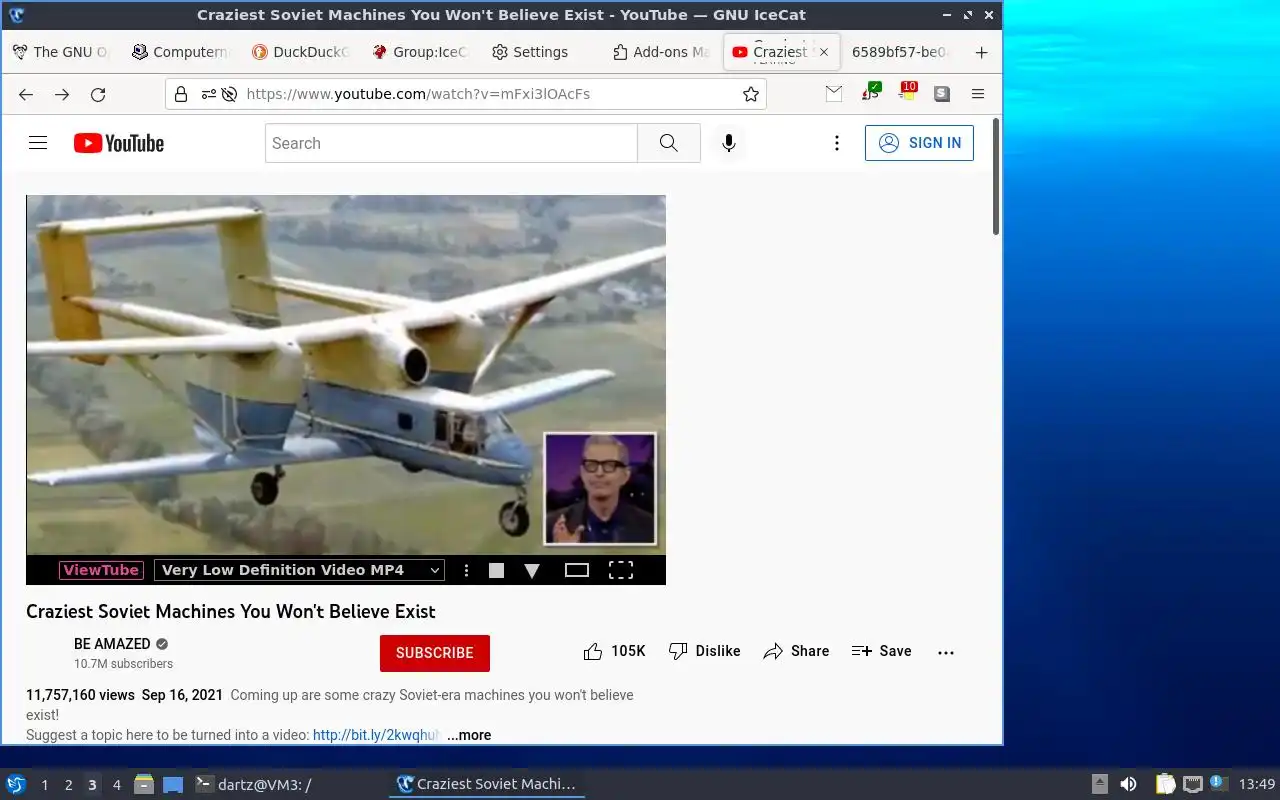Toggle ViewTube fullsize brackets button
Screen dimensions: 1280x800
(621, 570)
